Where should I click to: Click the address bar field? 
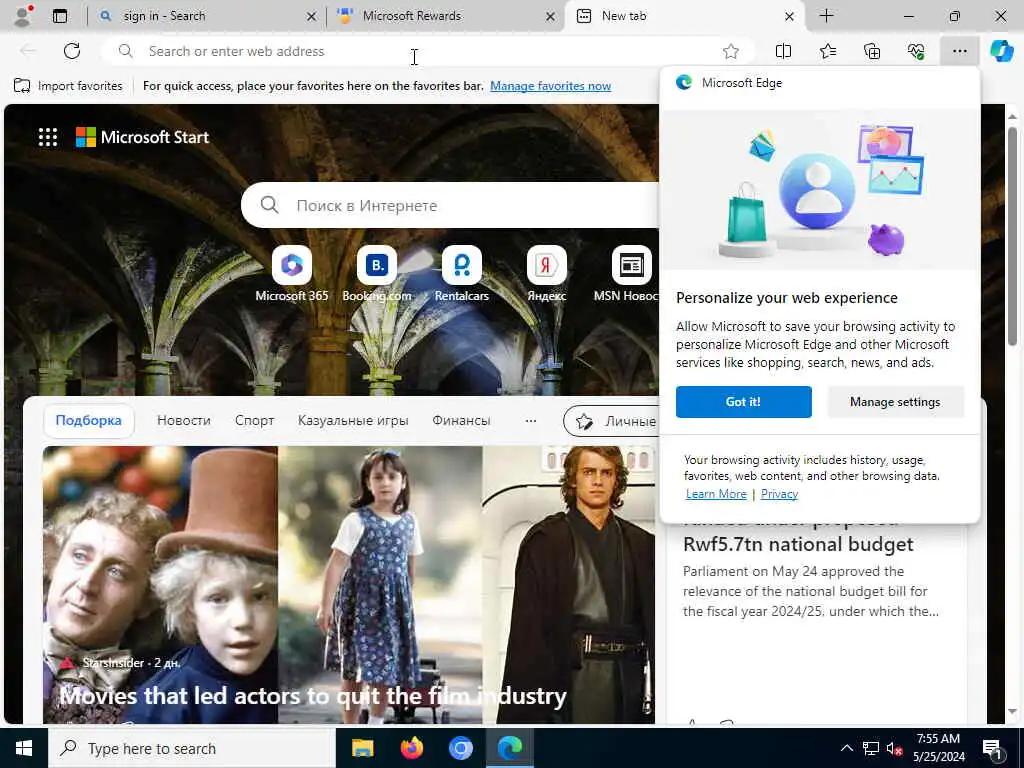tap(428, 51)
